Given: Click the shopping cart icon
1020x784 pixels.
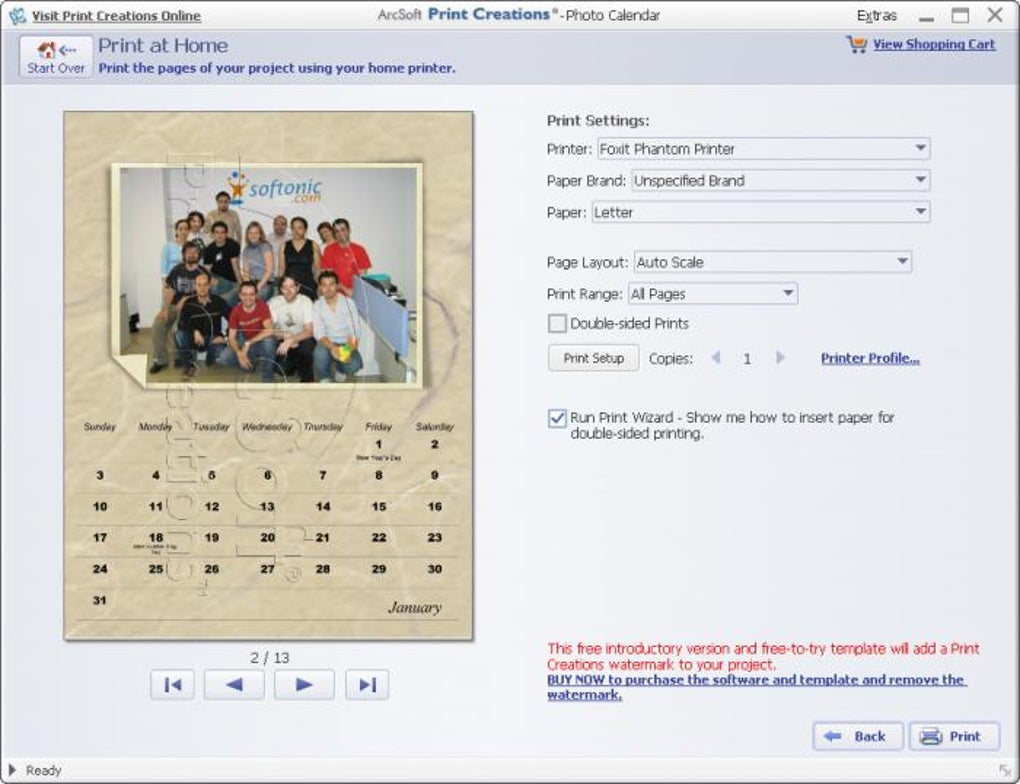Looking at the screenshot, I should click(856, 44).
